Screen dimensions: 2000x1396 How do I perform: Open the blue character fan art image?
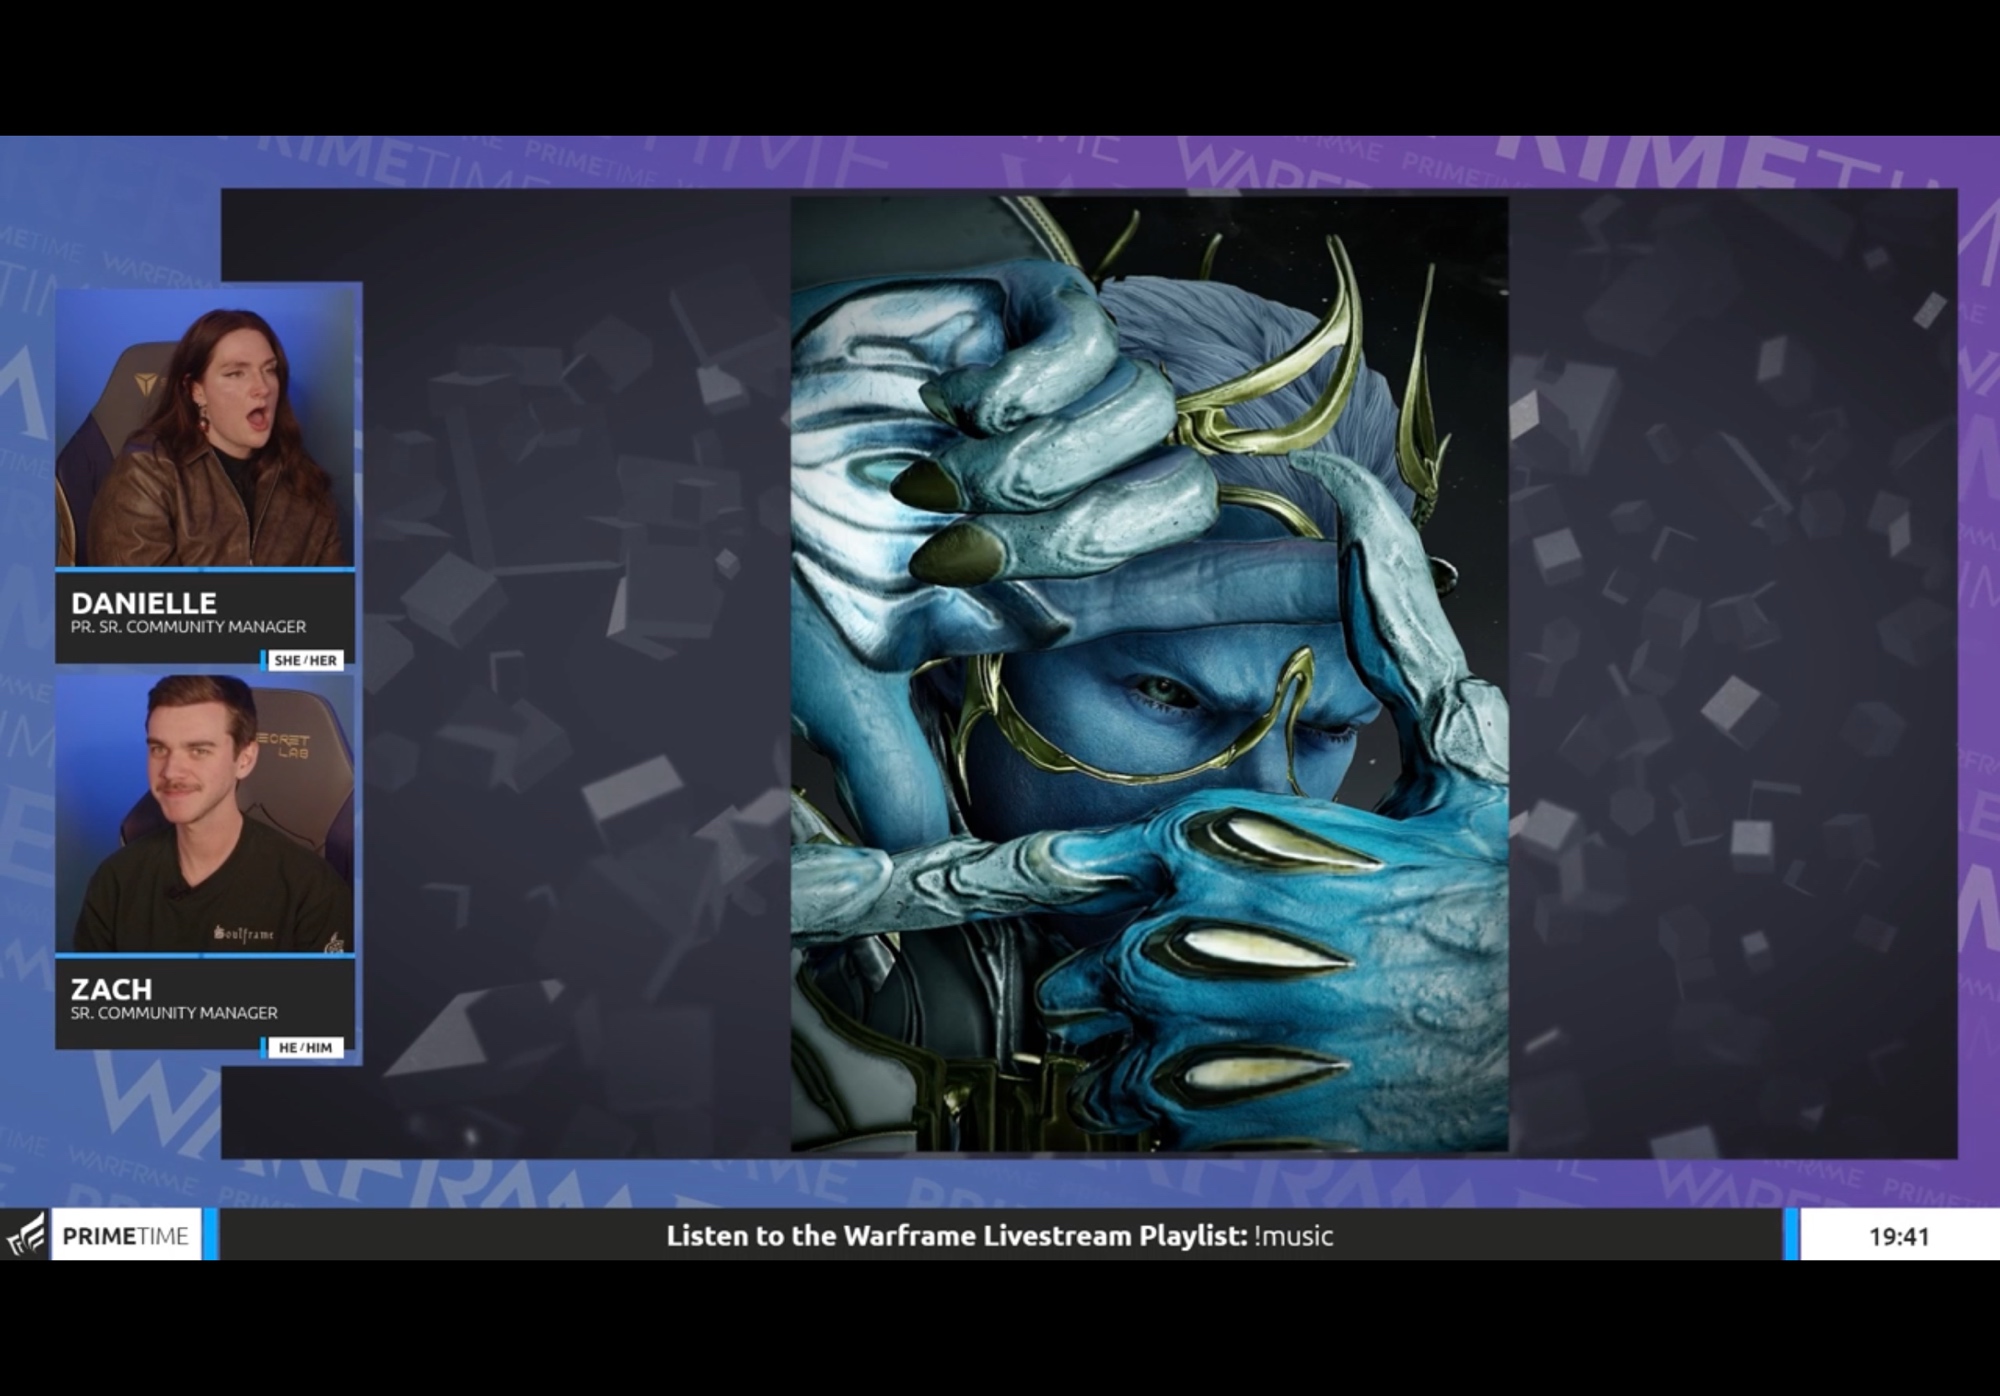[x=1148, y=674]
